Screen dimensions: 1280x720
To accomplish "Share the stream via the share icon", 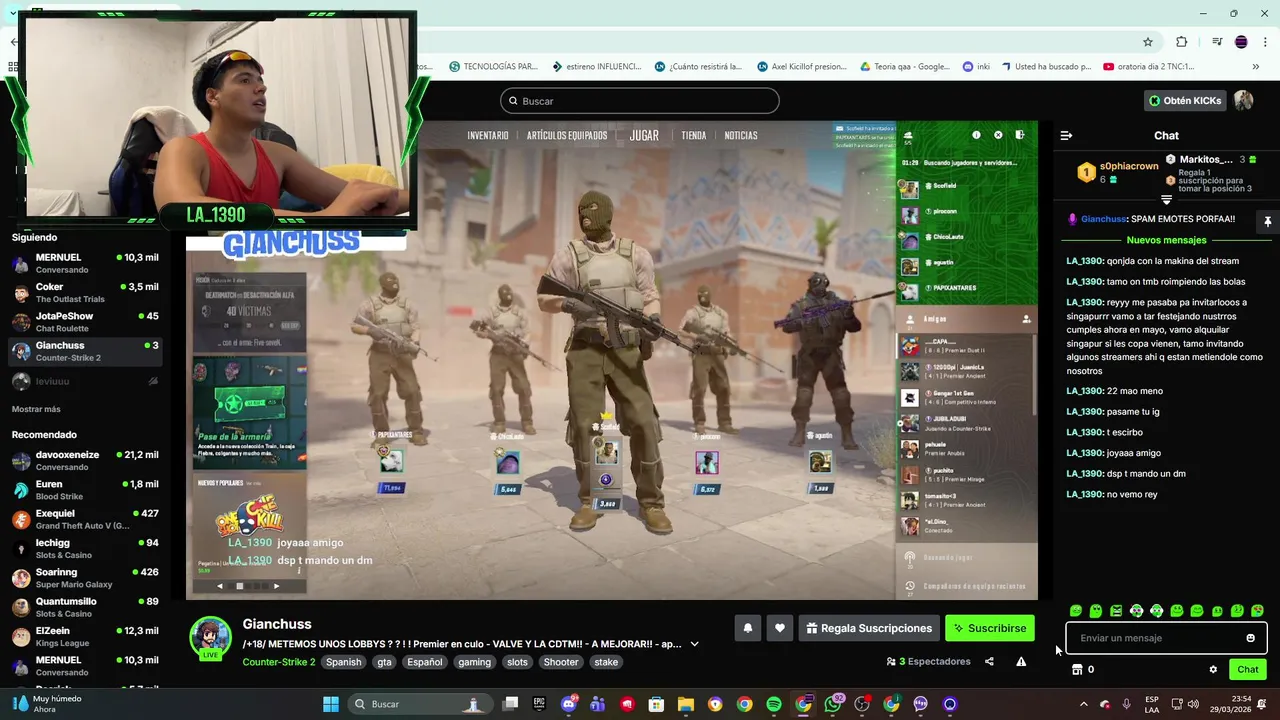I will click(x=989, y=661).
